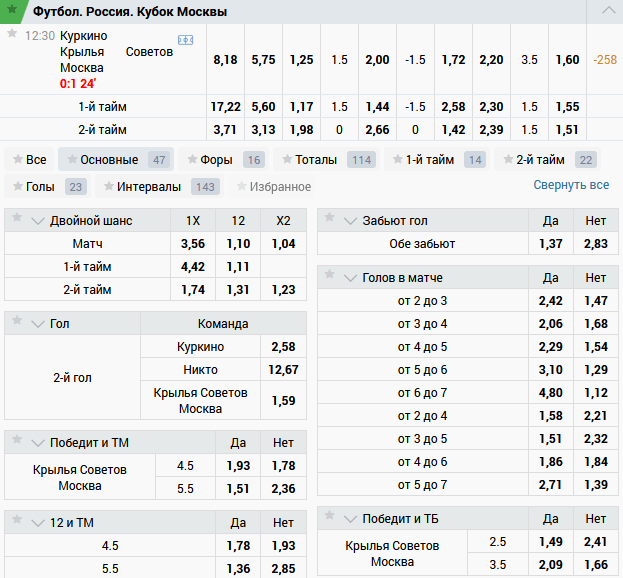
Task: Favorite the Кубок Москвы league header star
Action: tap(19, 11)
